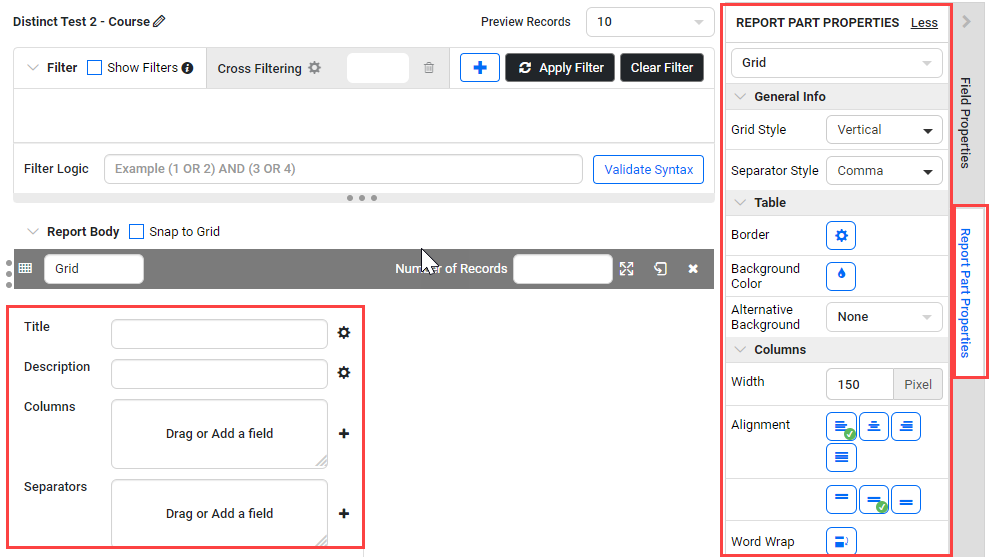Collapse Columns section
The image size is (997, 557).
[x=740, y=350]
